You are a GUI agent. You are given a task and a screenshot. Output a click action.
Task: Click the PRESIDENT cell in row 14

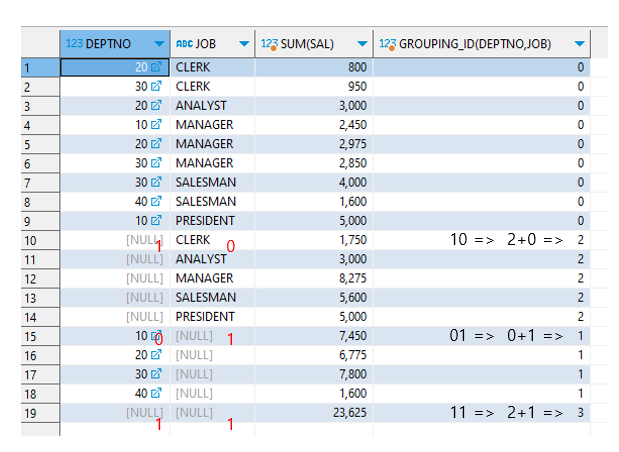tap(212, 317)
